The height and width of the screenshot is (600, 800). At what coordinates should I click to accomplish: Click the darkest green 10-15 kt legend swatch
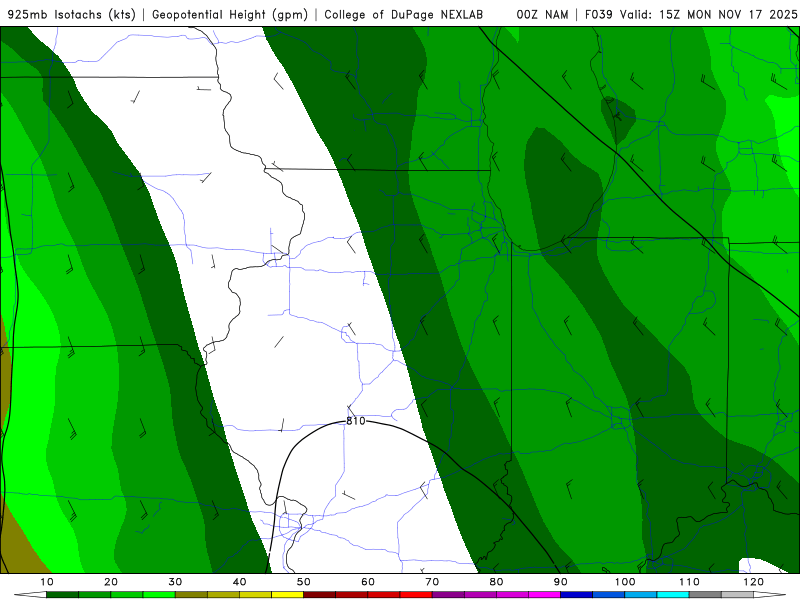62,595
